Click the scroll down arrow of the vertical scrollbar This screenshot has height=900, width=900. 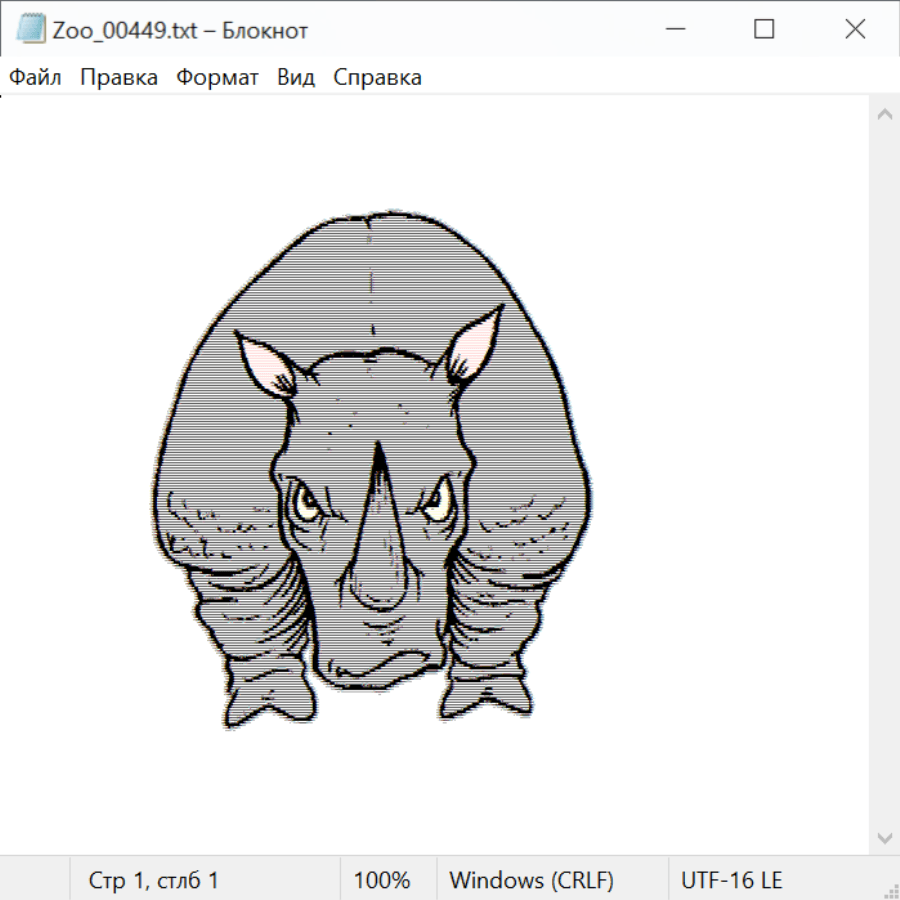tap(884, 837)
